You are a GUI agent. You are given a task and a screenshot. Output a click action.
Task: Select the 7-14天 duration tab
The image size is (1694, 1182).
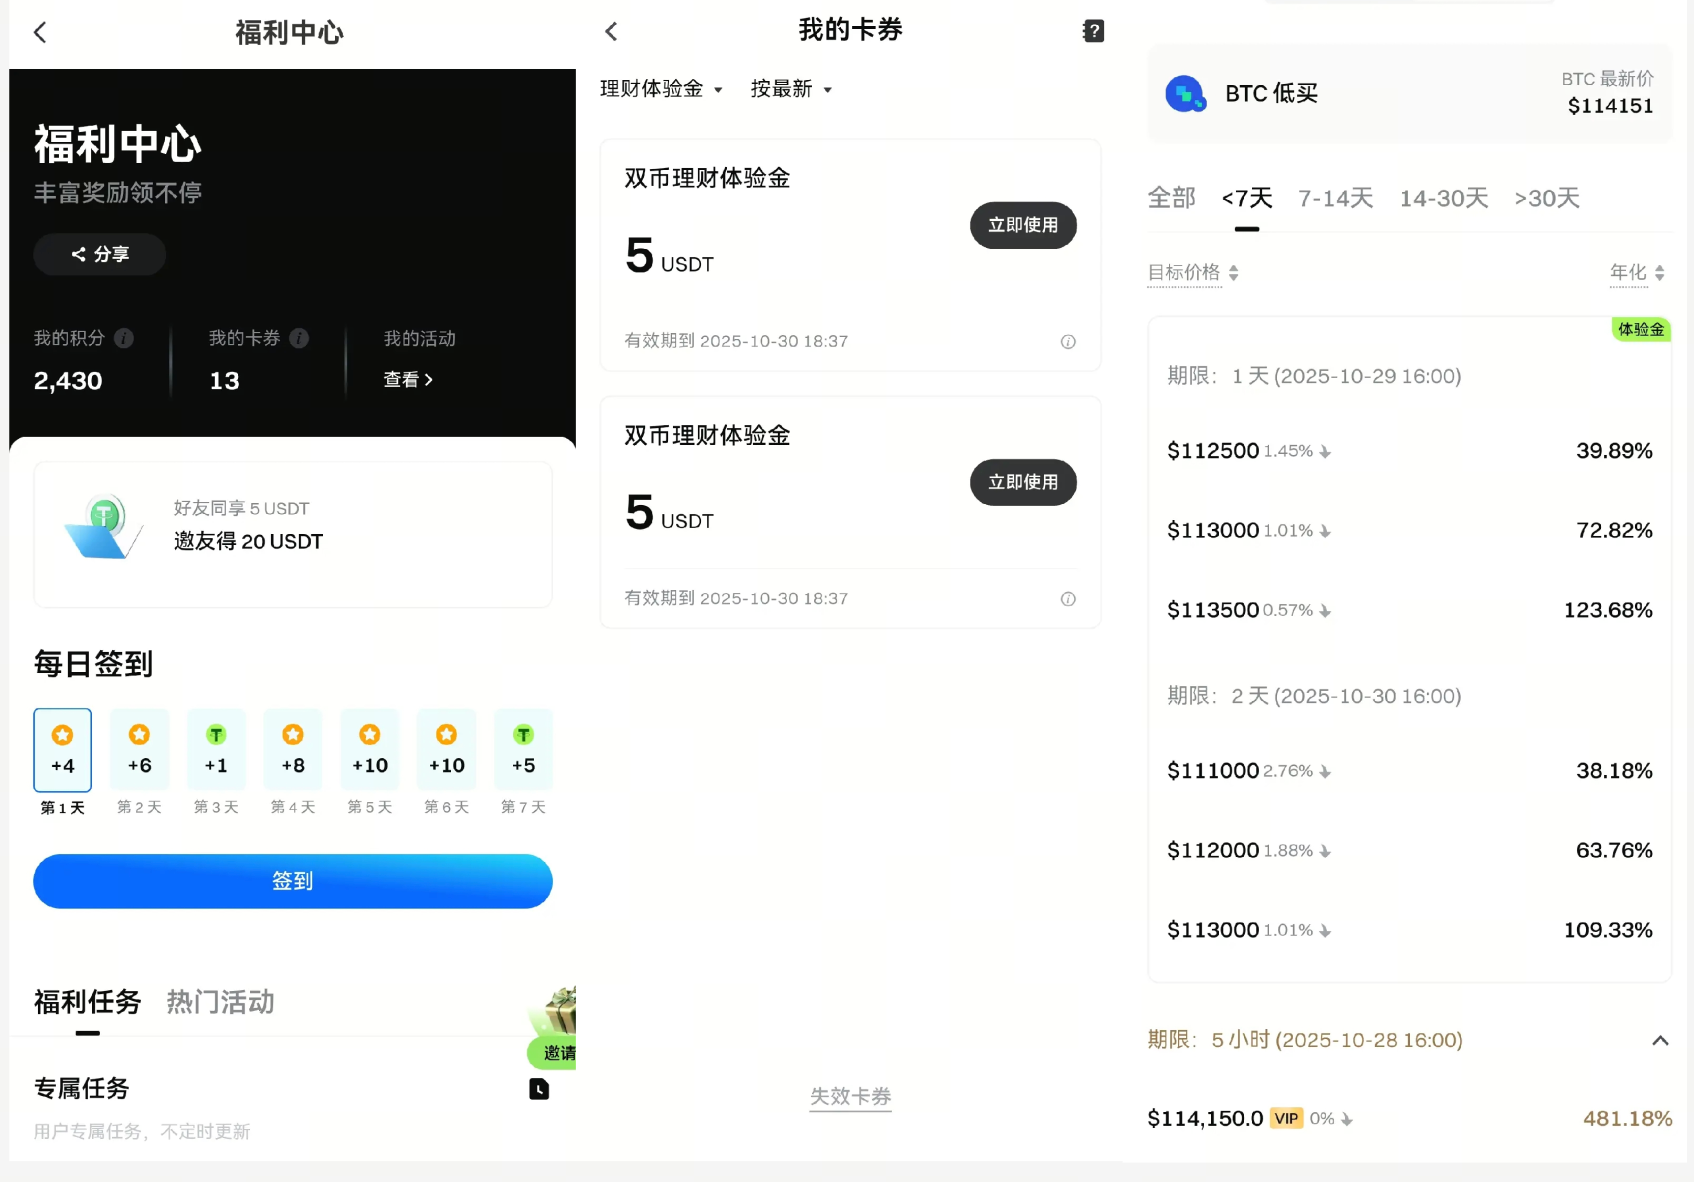click(x=1335, y=199)
